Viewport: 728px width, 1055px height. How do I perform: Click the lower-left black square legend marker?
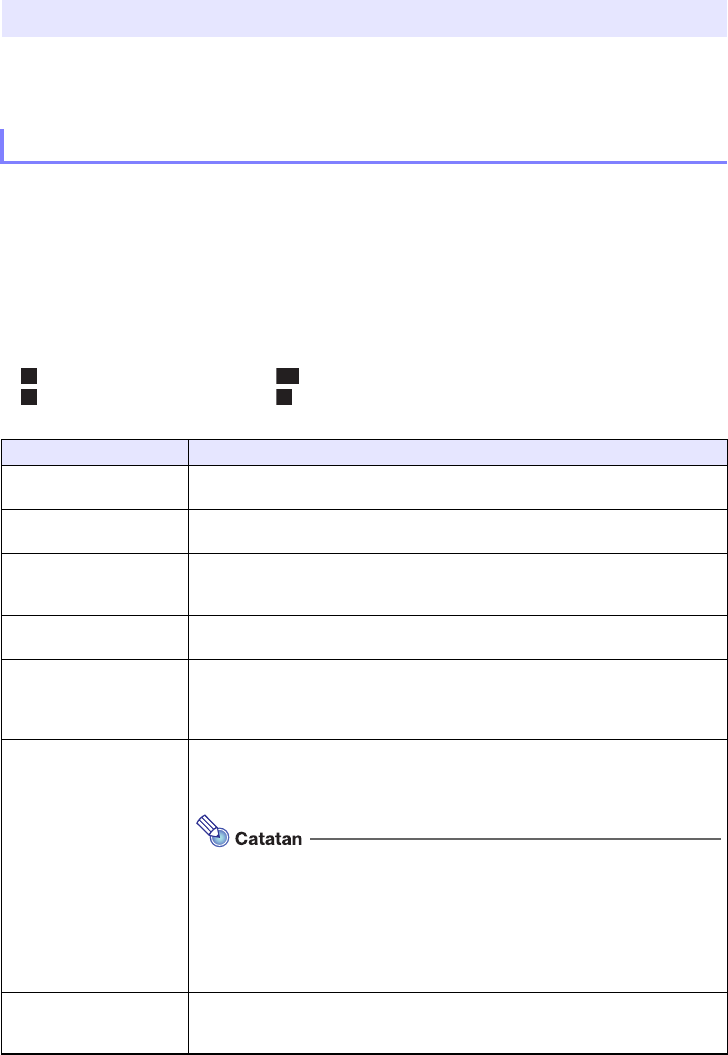pos(30,397)
